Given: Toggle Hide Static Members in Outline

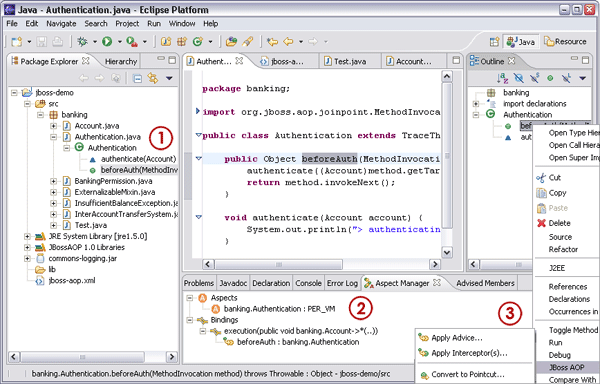Looking at the screenshot, I should (535, 78).
